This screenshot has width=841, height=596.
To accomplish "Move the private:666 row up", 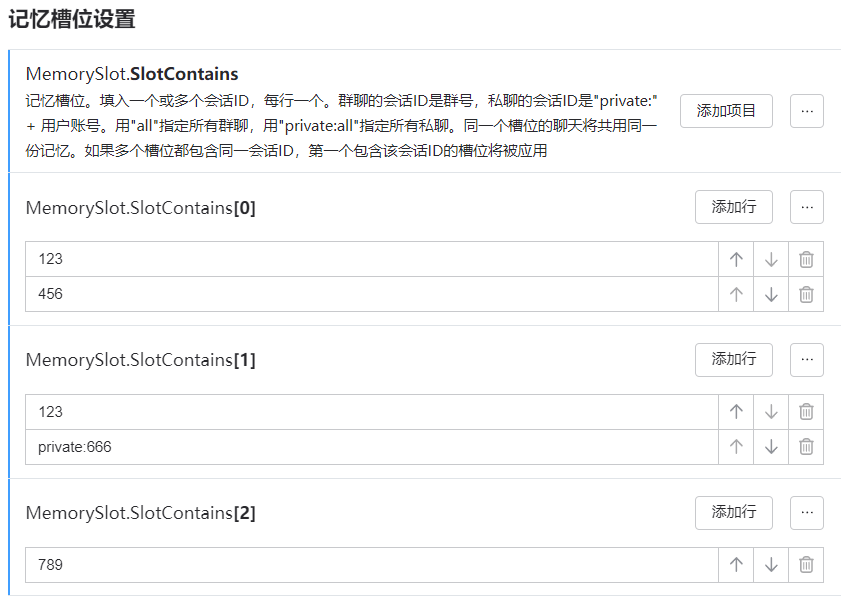I will pos(736,447).
